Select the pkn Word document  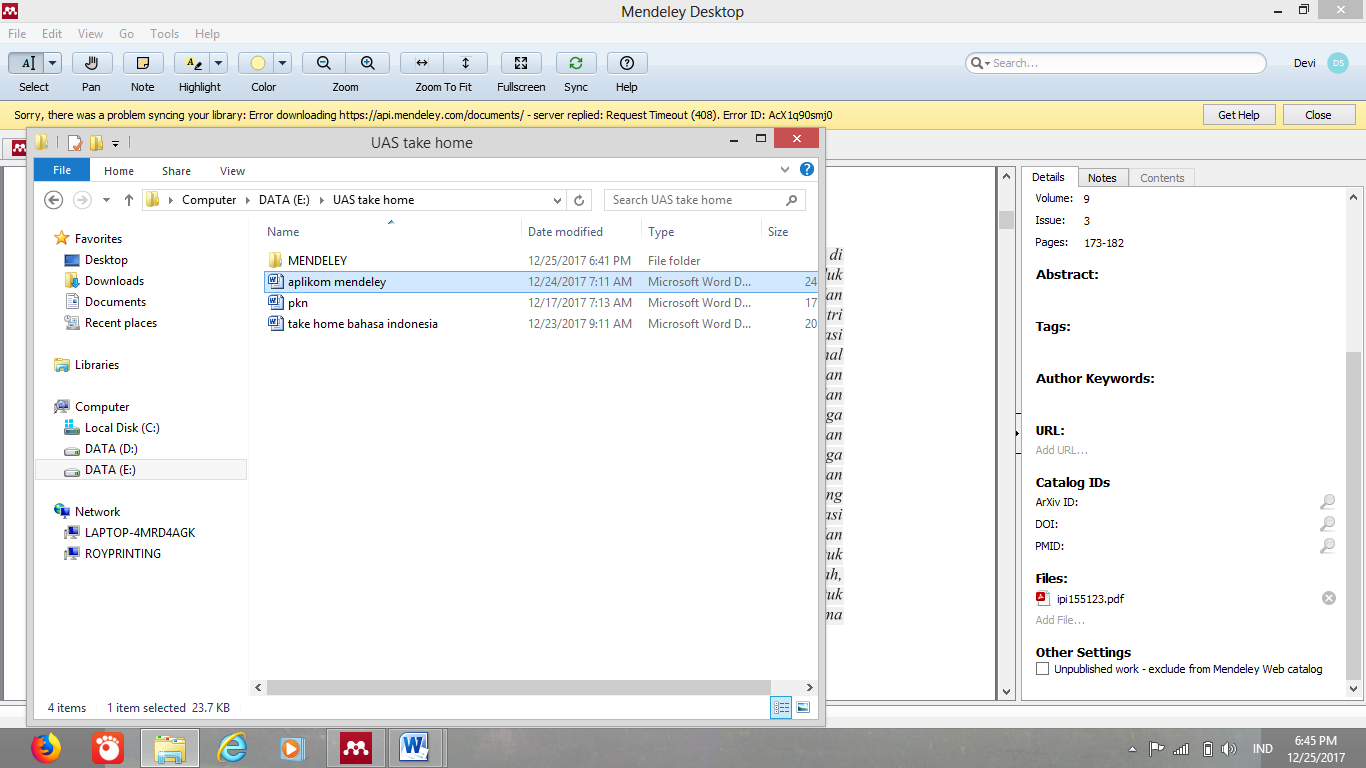click(298, 302)
